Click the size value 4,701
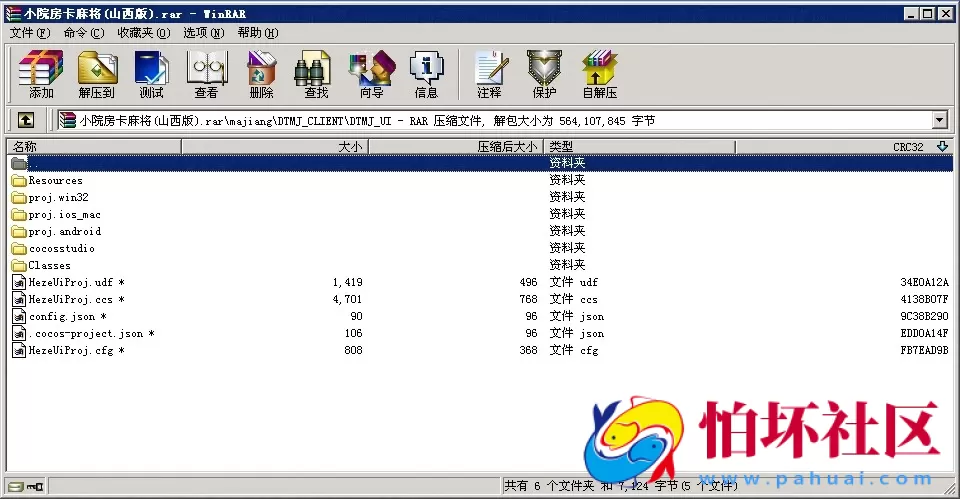Image resolution: width=960 pixels, height=499 pixels. (x=347, y=299)
